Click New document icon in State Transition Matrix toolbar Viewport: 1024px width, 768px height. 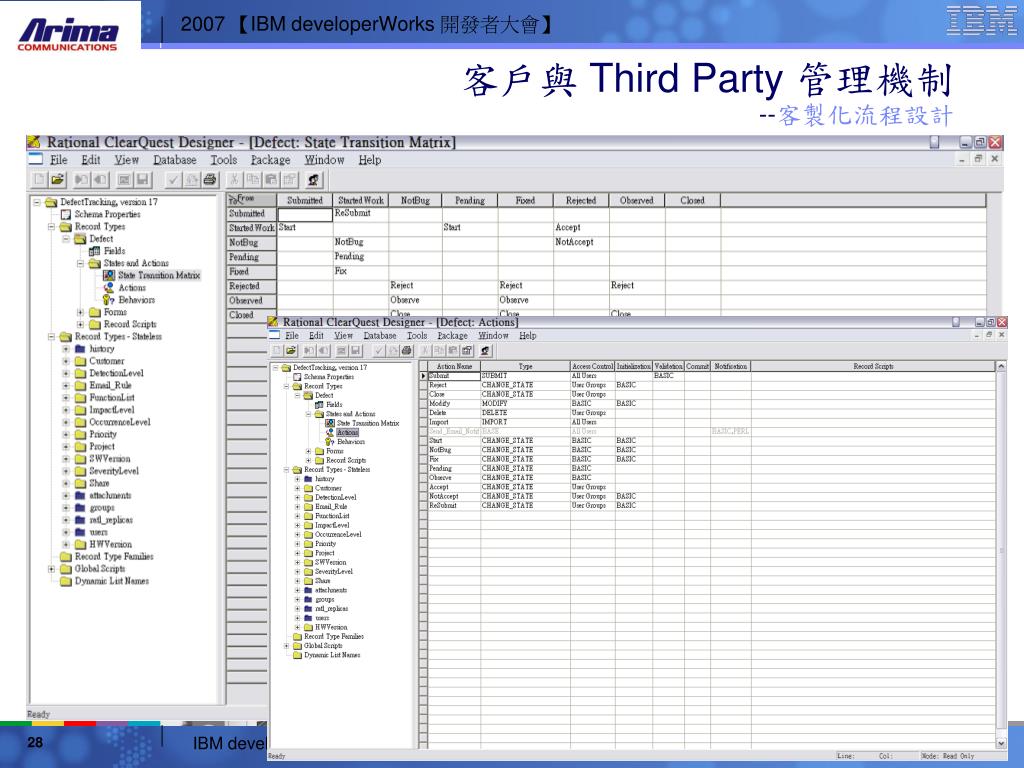[x=40, y=179]
